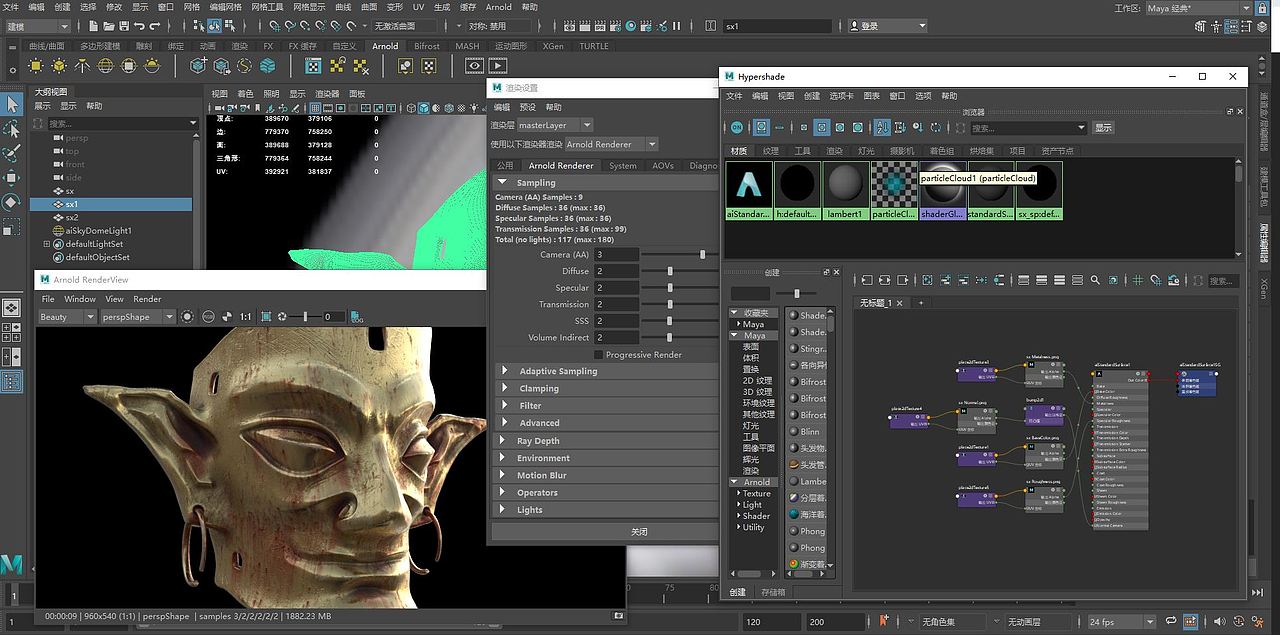Open the Beauty AOV dropdown in RenderView

tap(67, 316)
